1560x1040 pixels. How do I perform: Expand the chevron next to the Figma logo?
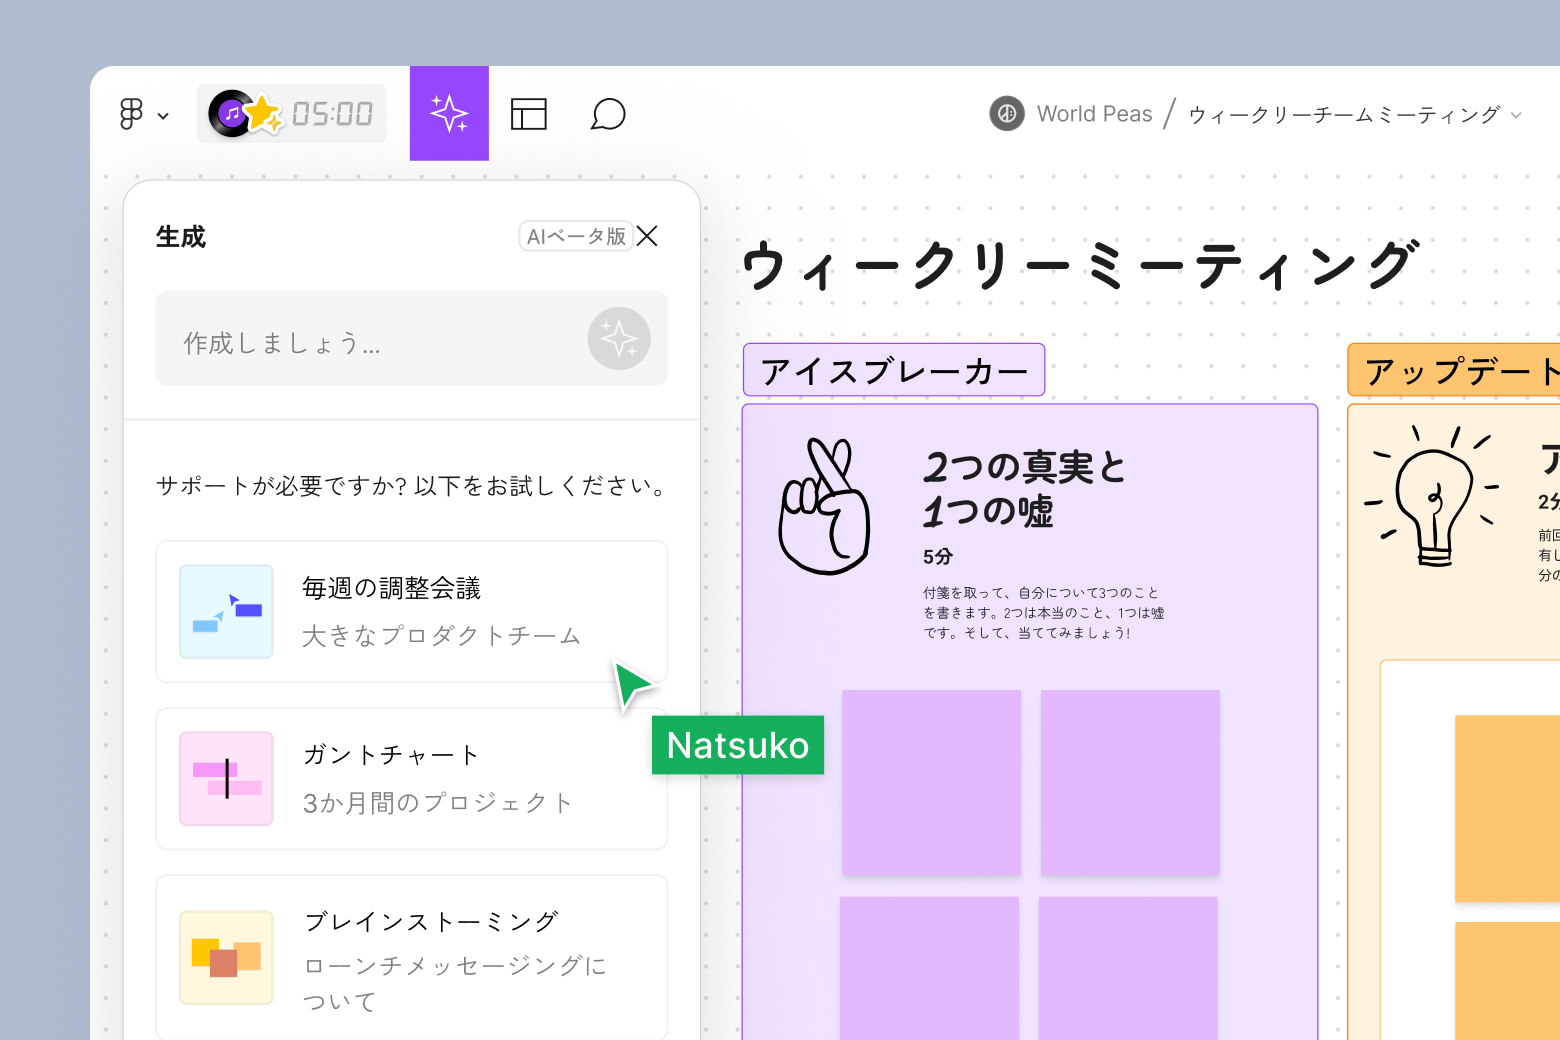click(164, 116)
